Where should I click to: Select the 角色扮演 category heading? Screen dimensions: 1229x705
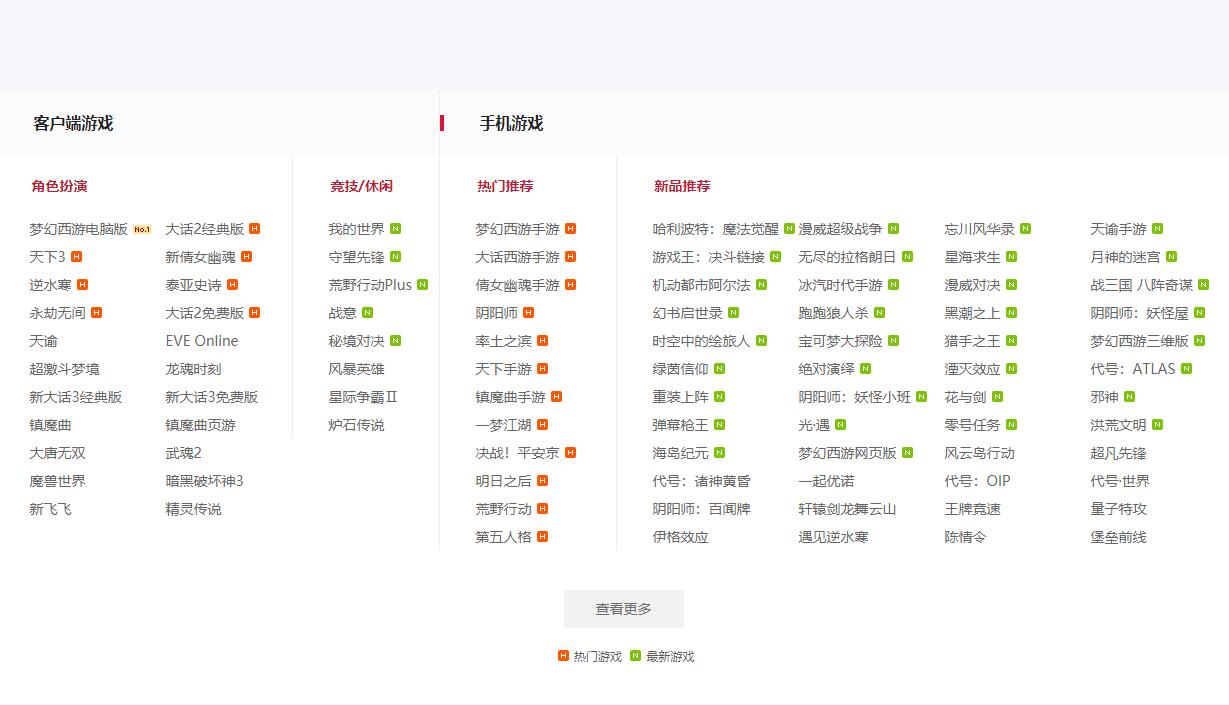[x=59, y=186]
